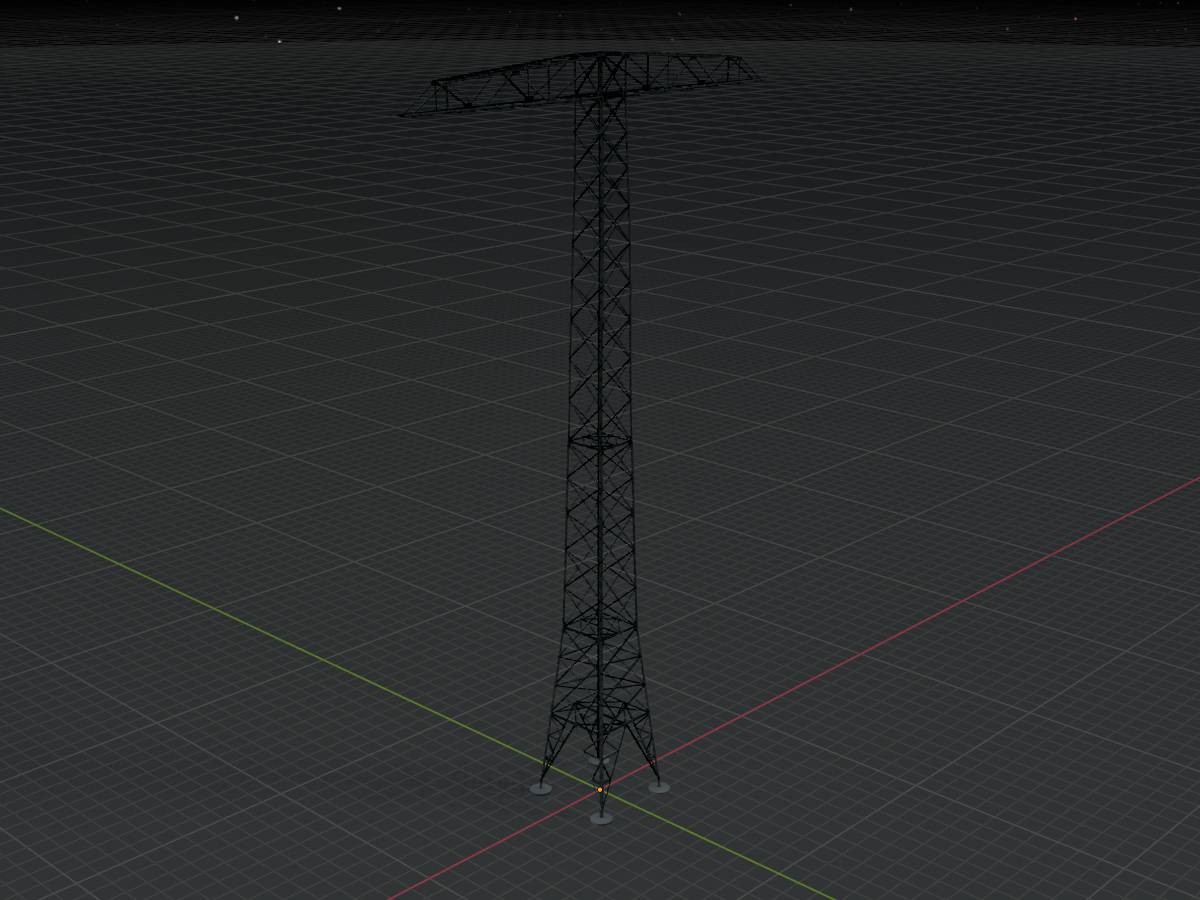Select the right foundation pad of the tower

pyautogui.click(x=659, y=788)
